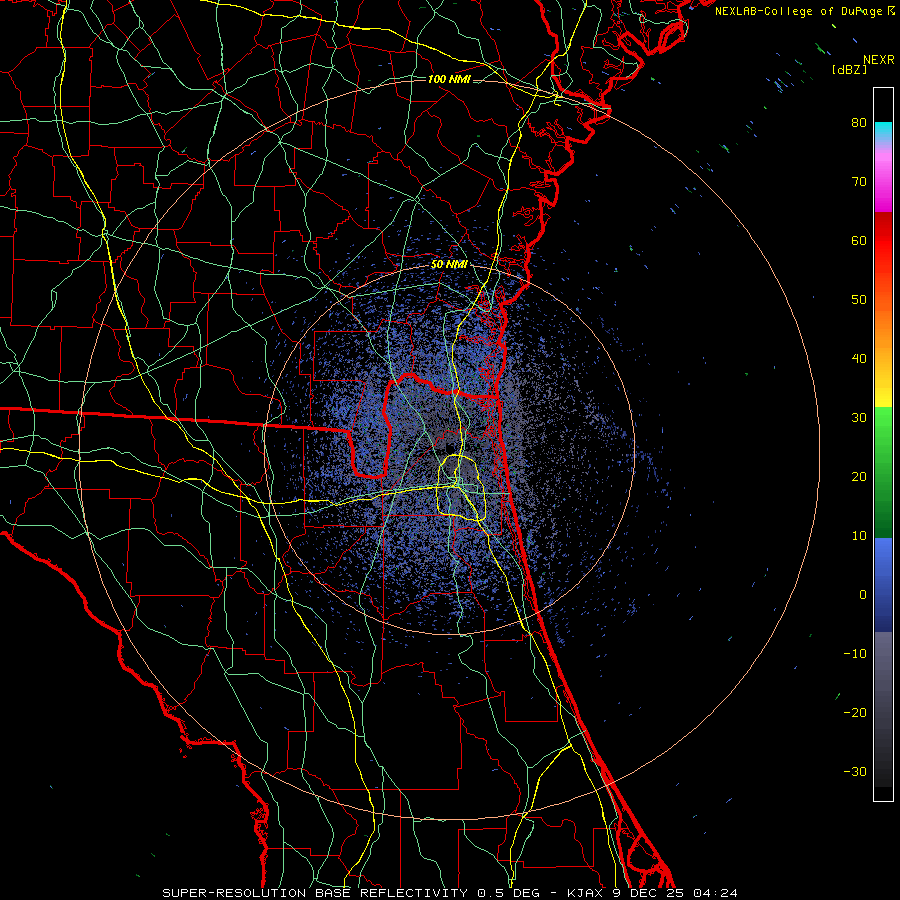Click the 0 value on the dBZ scale
The image size is (900, 900).
(863, 595)
